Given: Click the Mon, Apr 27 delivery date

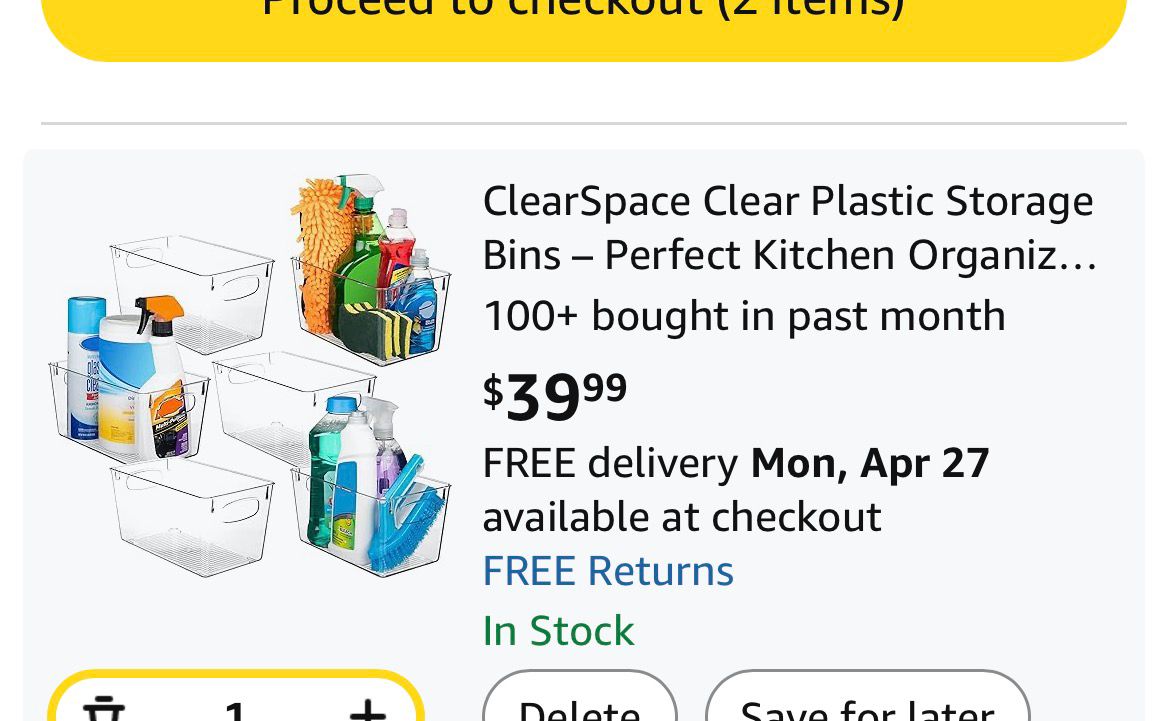Looking at the screenshot, I should 870,463.
